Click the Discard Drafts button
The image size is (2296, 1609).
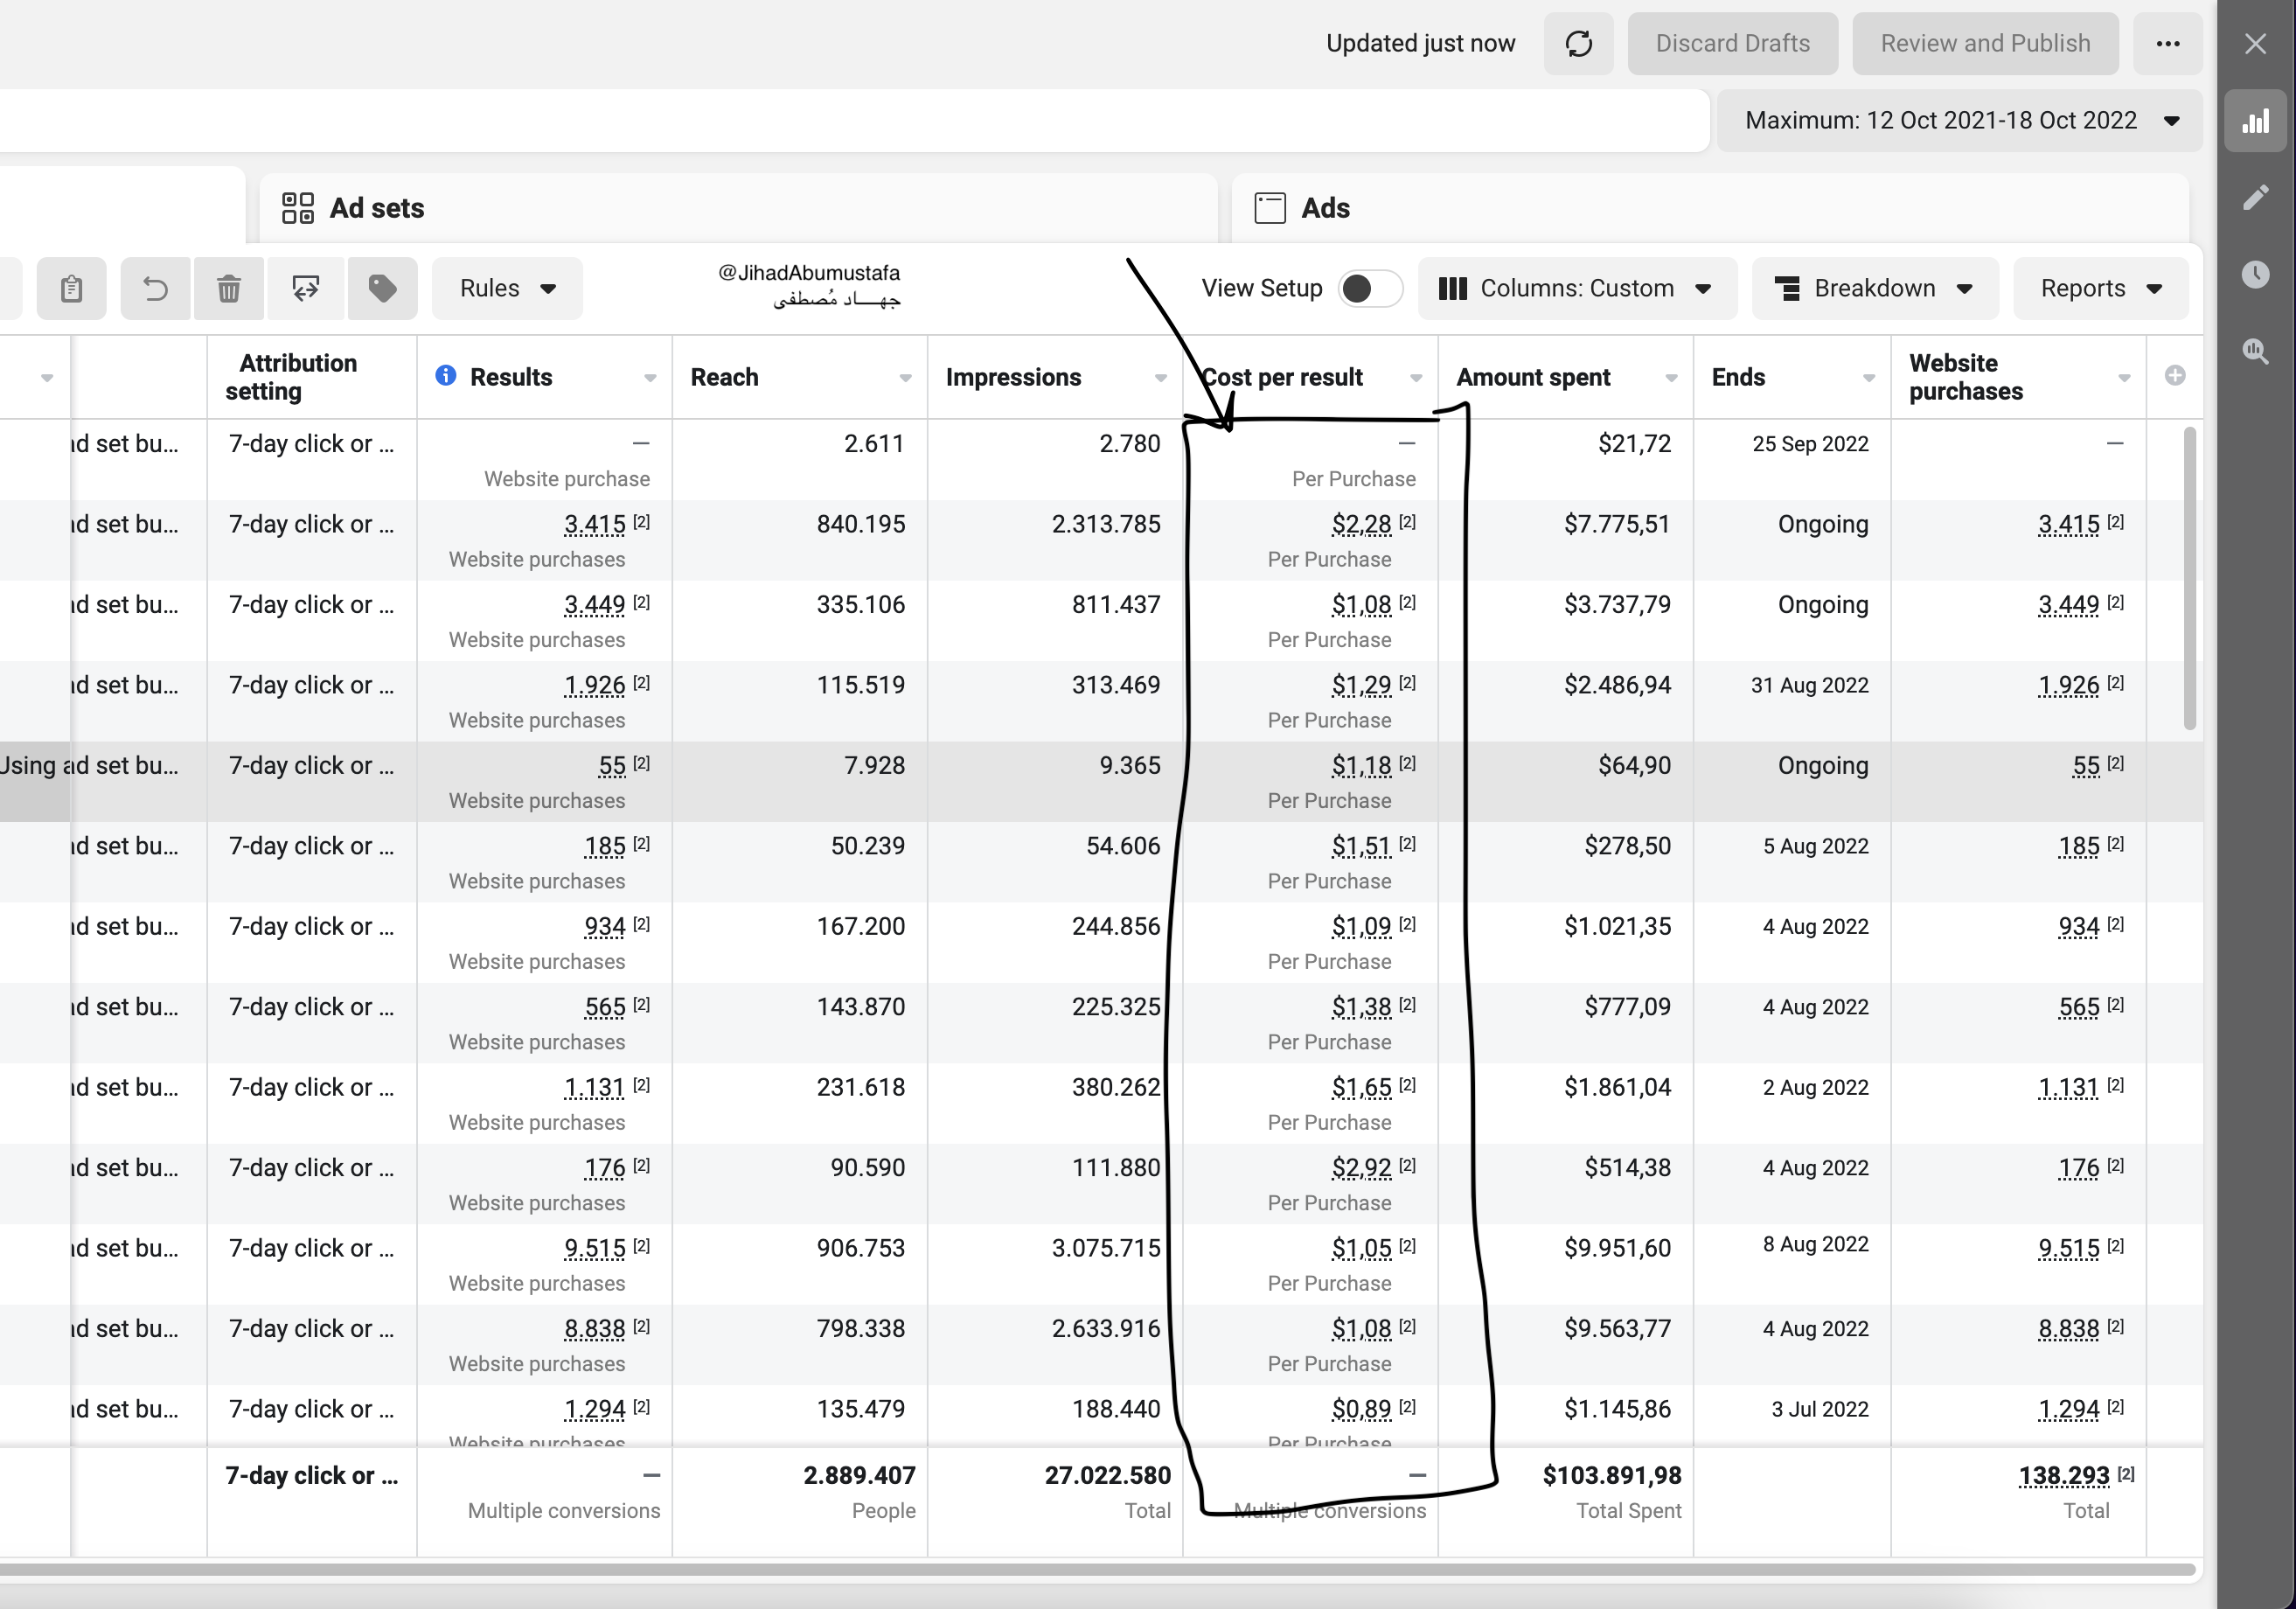coord(1732,43)
